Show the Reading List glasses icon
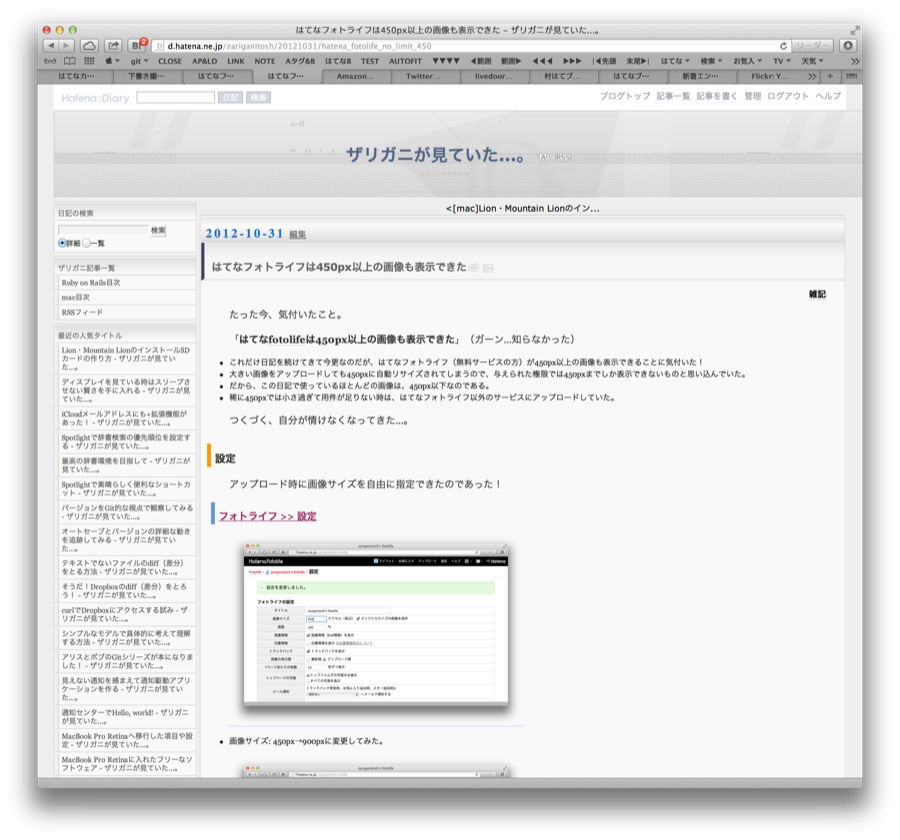 point(51,61)
